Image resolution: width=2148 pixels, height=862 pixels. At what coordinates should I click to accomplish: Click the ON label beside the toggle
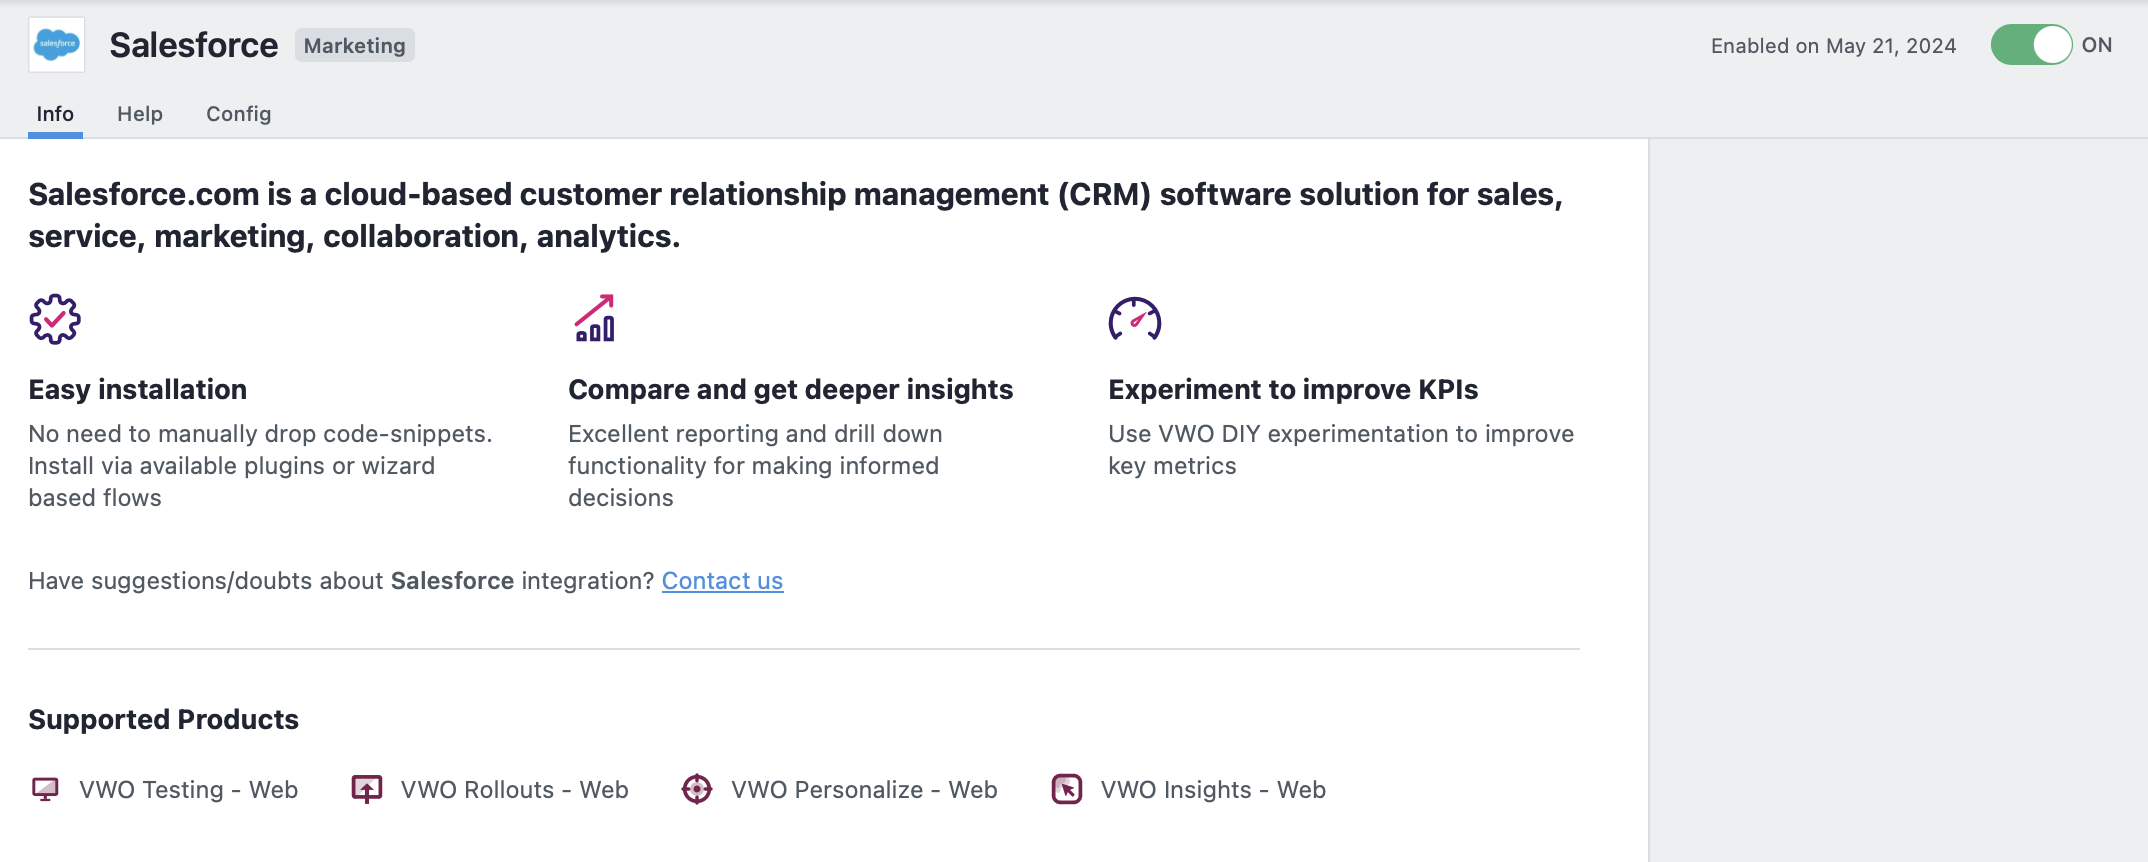[2097, 45]
